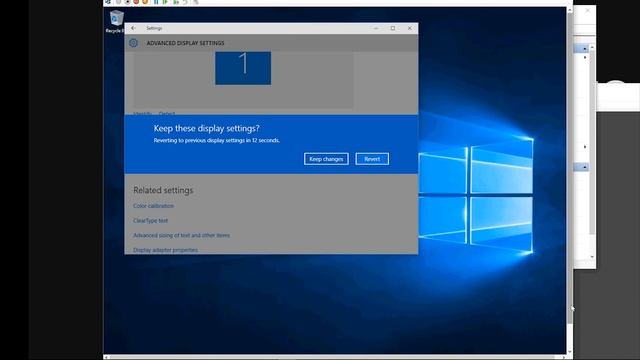Click the VM viewport vertical scrollbar thumb
The image size is (640, 360).
tap(569, 168)
